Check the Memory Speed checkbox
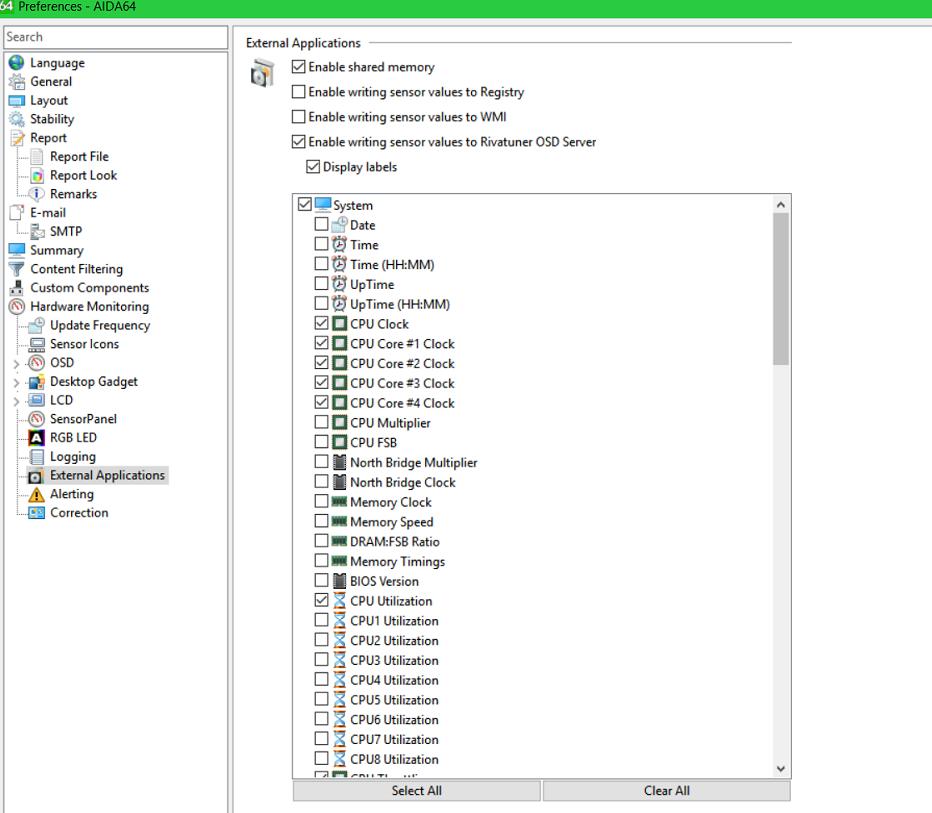Viewport: 932px width, 813px height. tap(322, 521)
